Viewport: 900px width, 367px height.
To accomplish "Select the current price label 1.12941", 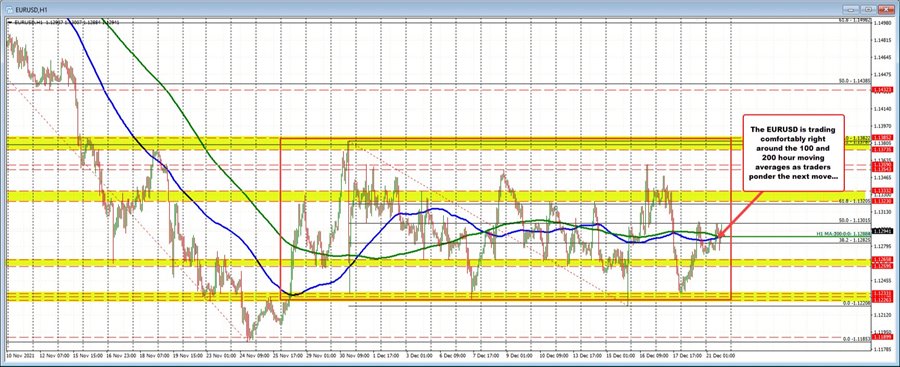I will pos(882,231).
